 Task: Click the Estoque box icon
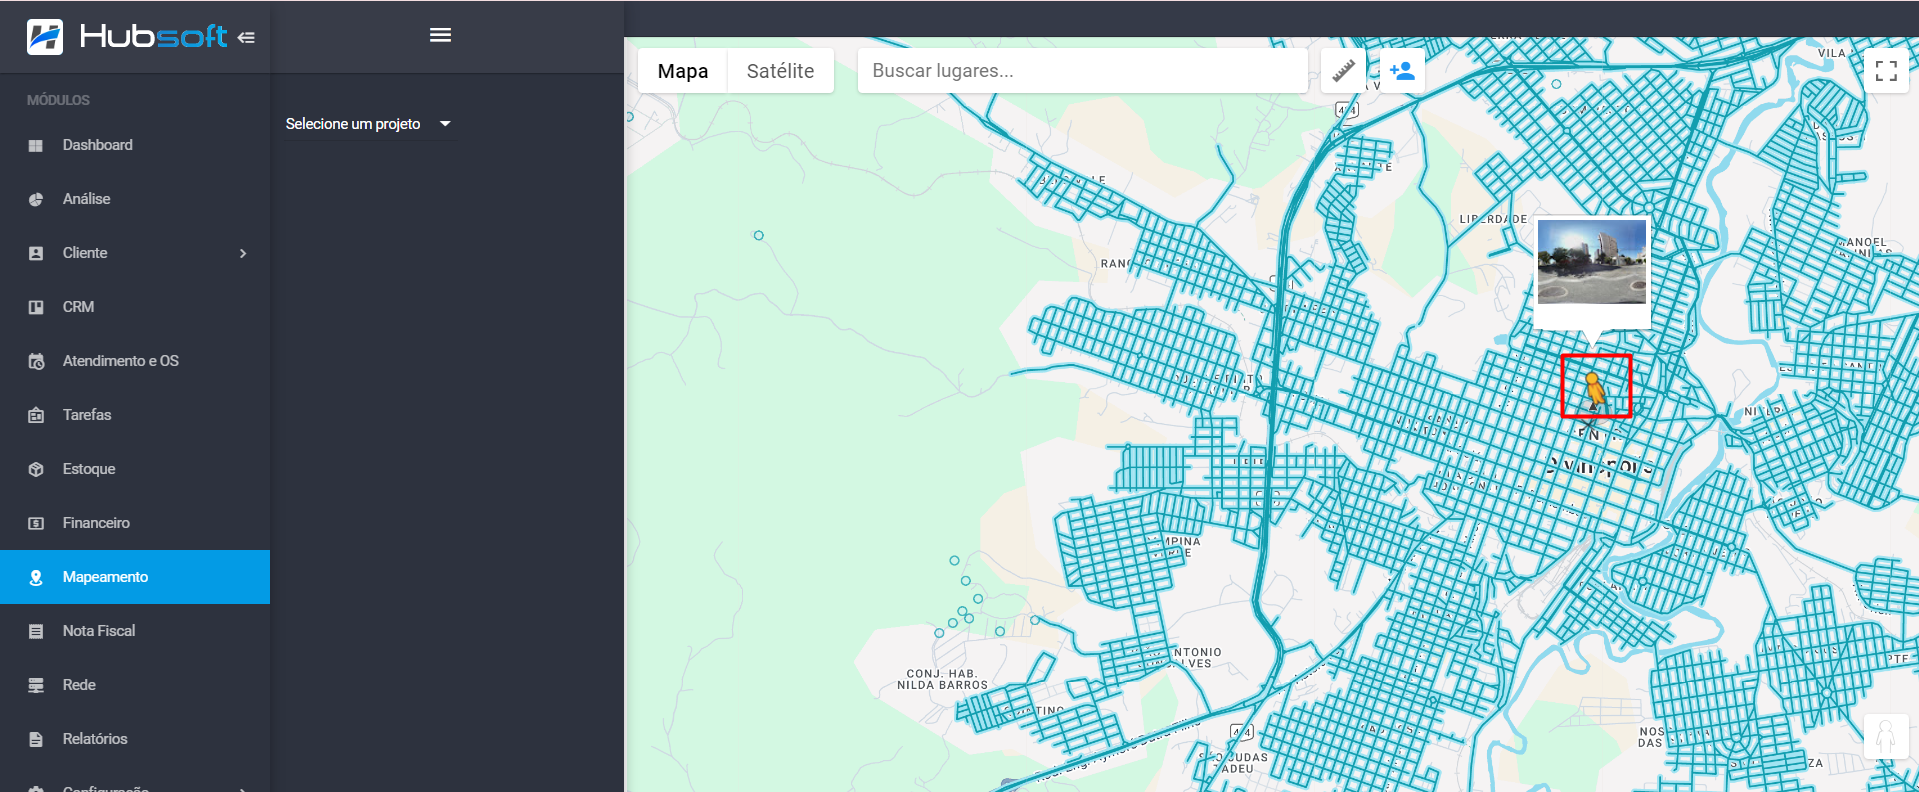tap(36, 470)
